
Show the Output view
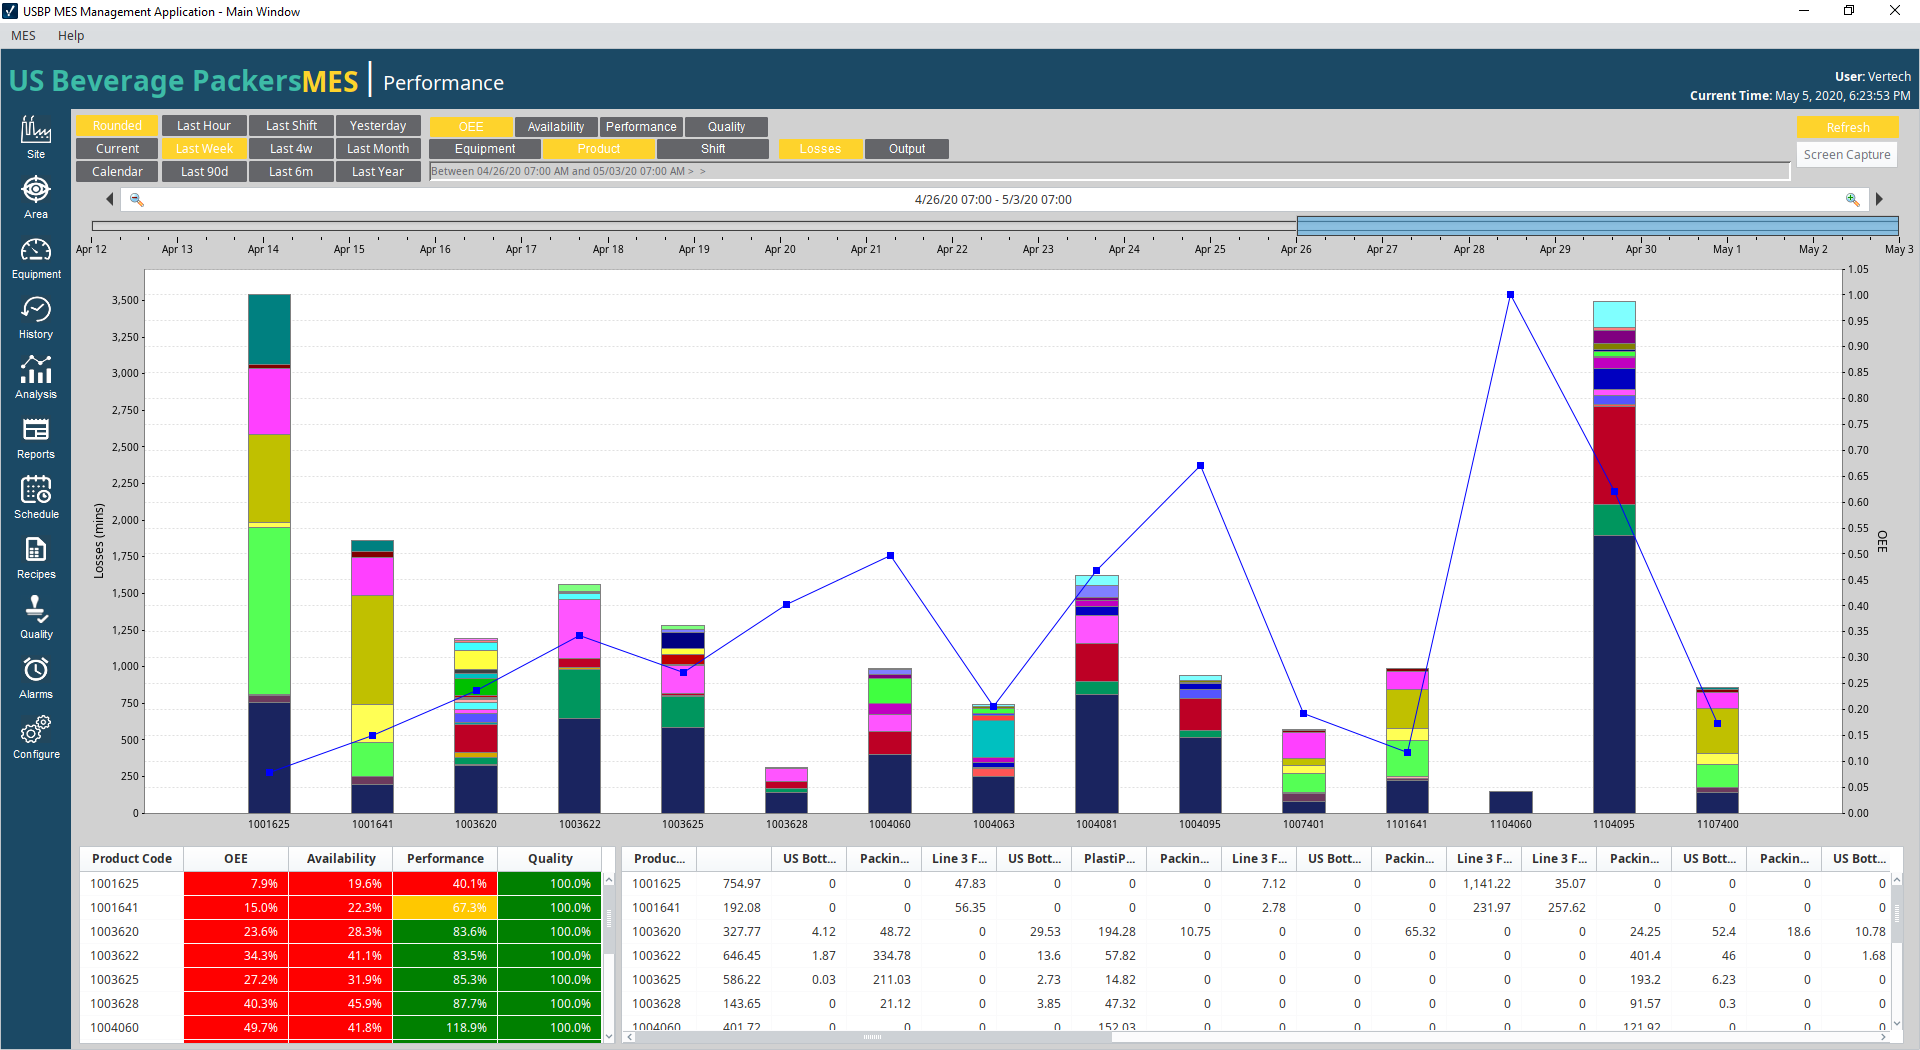[x=907, y=149]
